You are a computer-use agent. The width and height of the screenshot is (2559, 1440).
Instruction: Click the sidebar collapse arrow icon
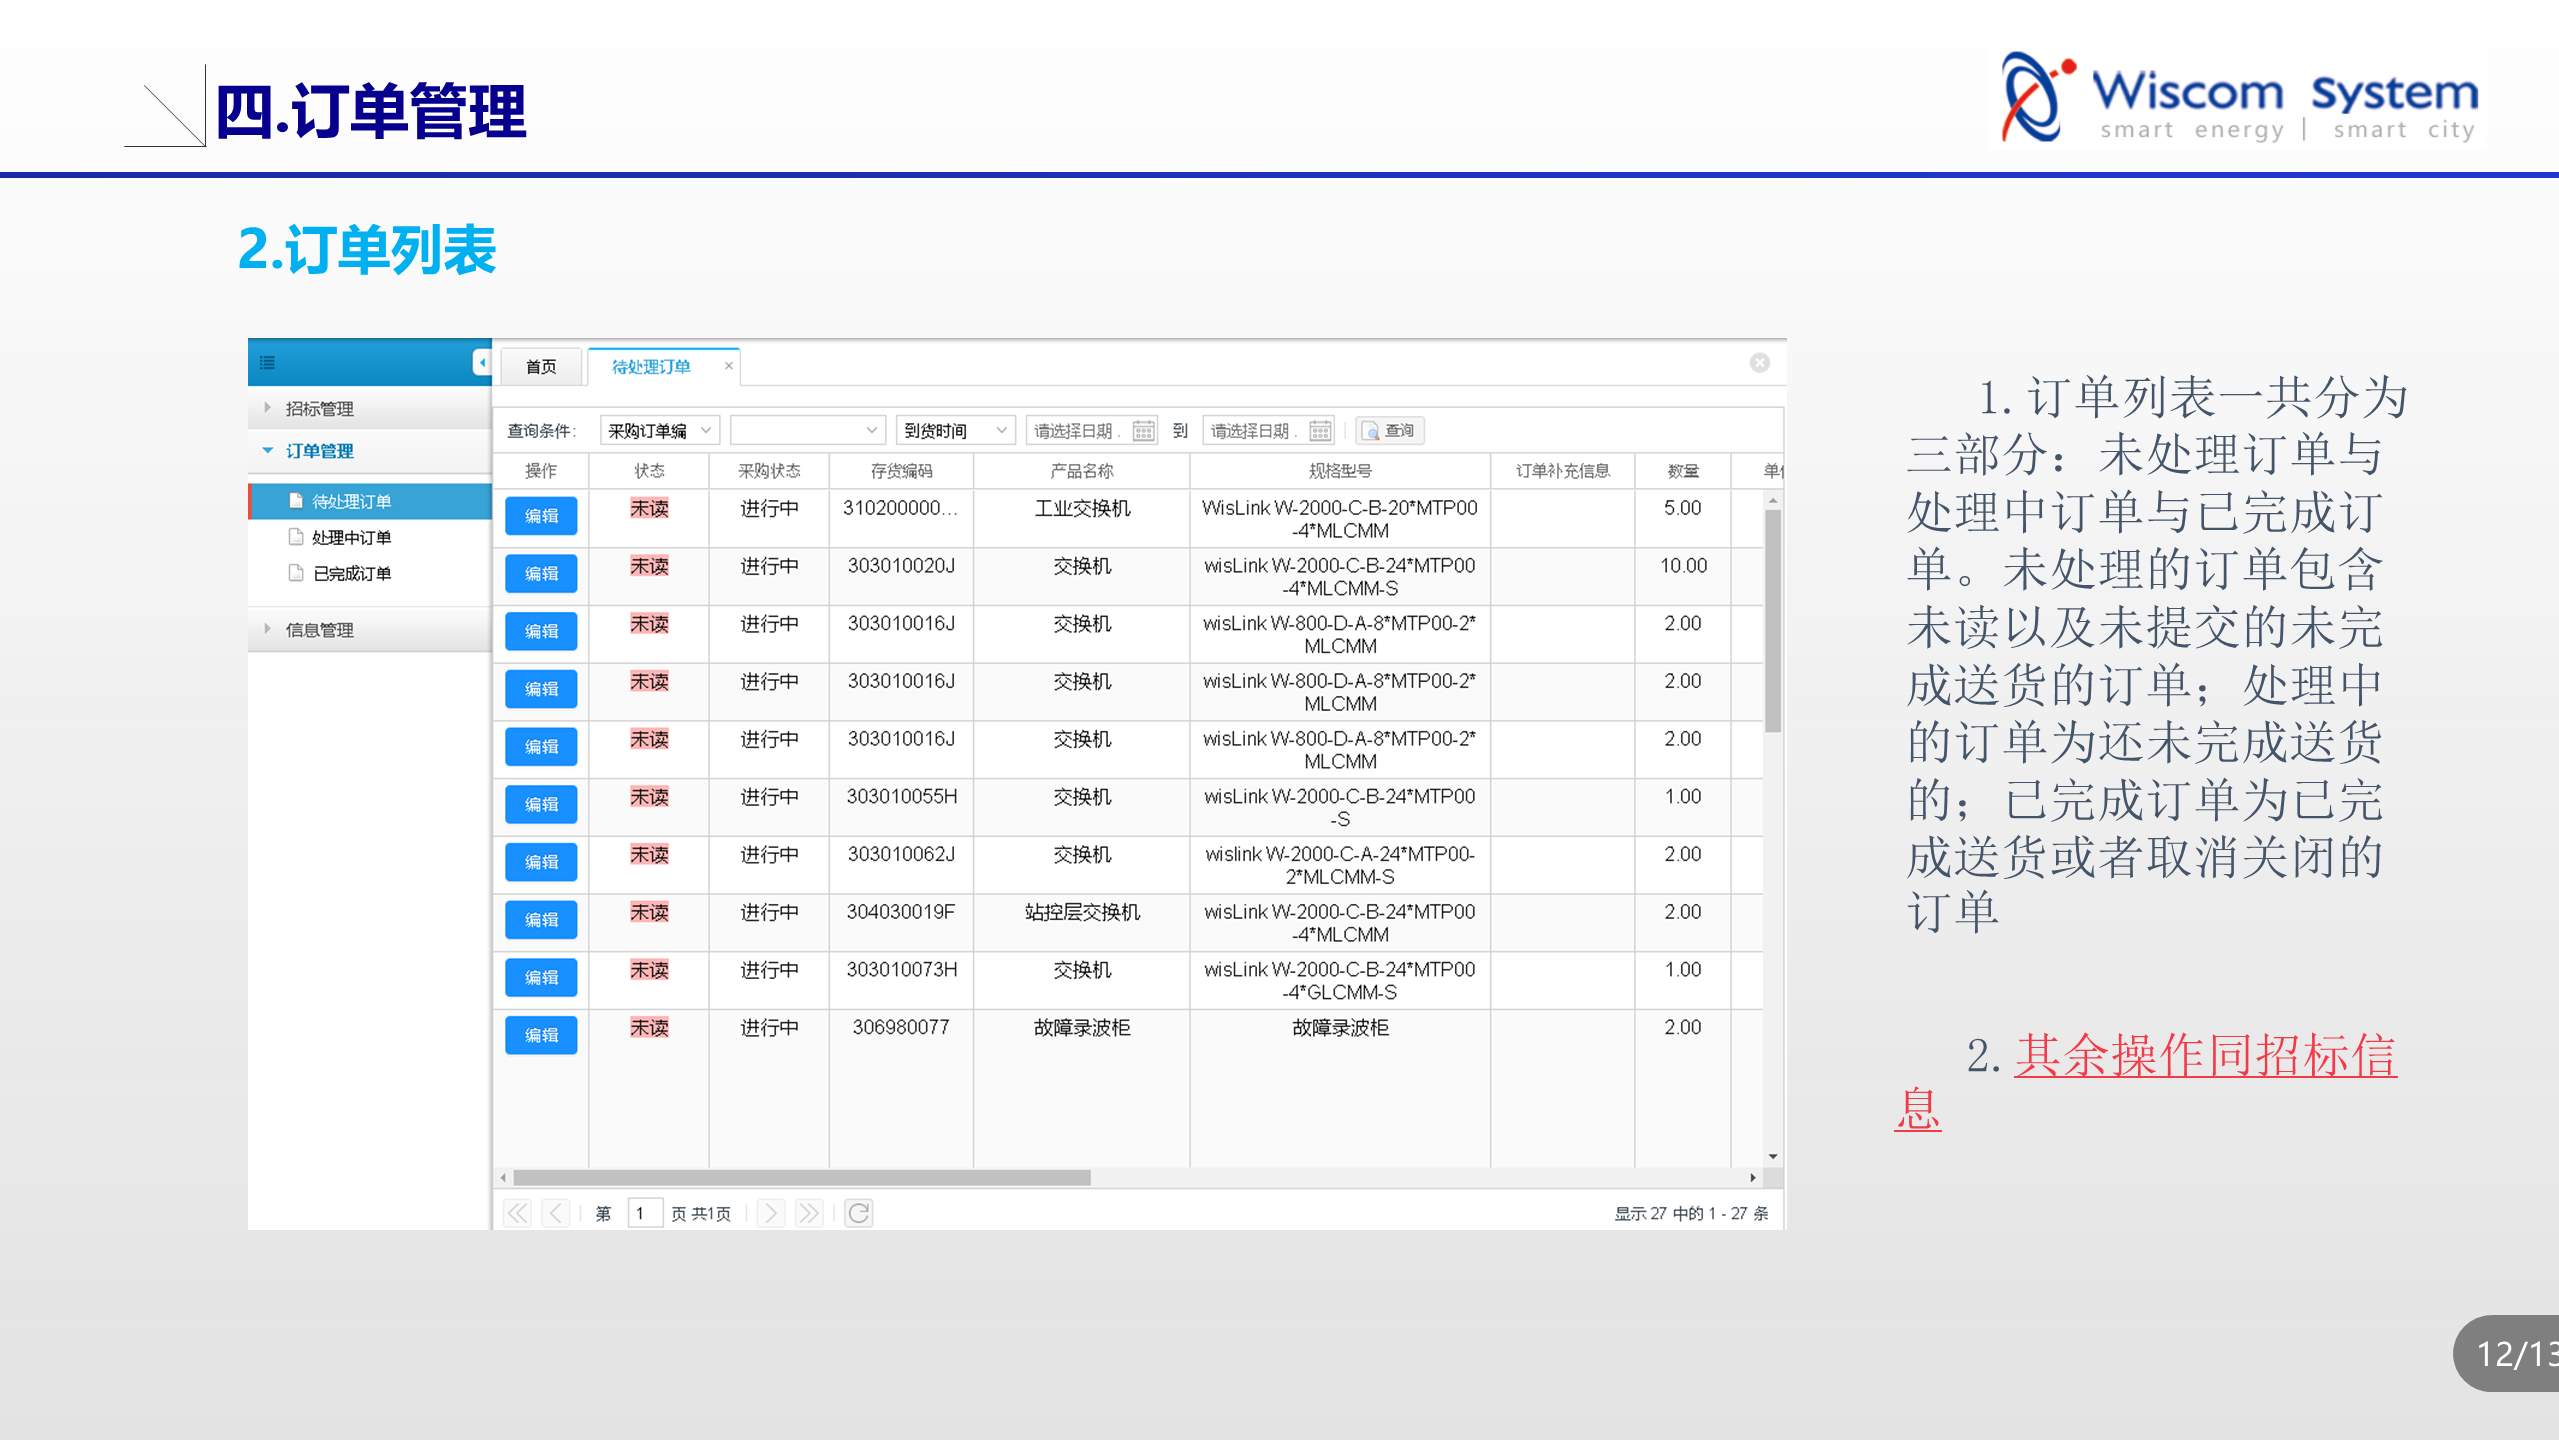pyautogui.click(x=482, y=362)
